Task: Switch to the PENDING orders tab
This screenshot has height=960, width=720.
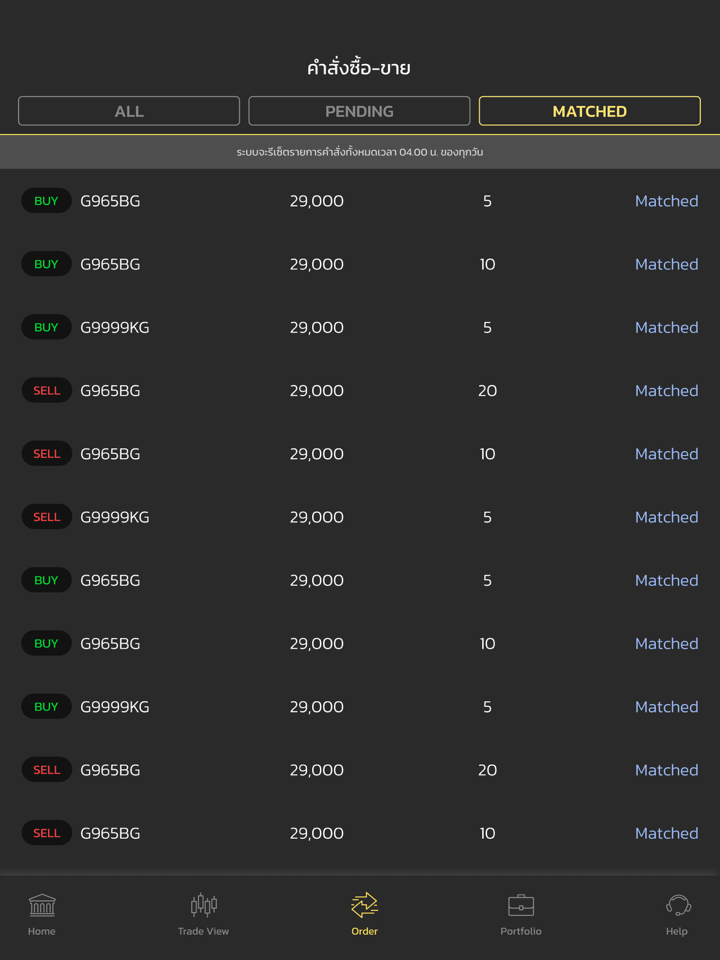Action: 359,111
